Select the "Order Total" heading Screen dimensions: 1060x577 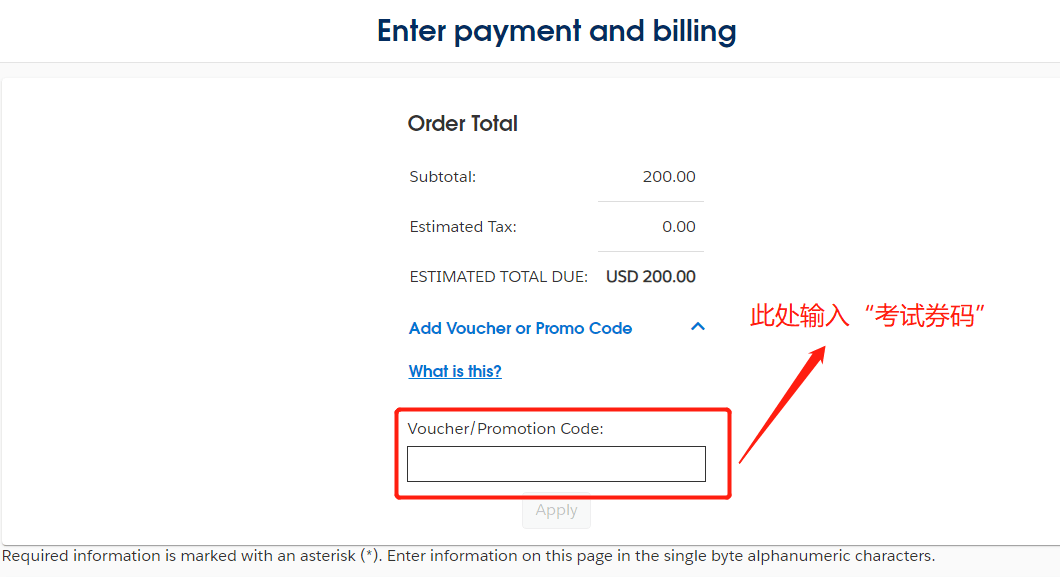[x=463, y=124]
